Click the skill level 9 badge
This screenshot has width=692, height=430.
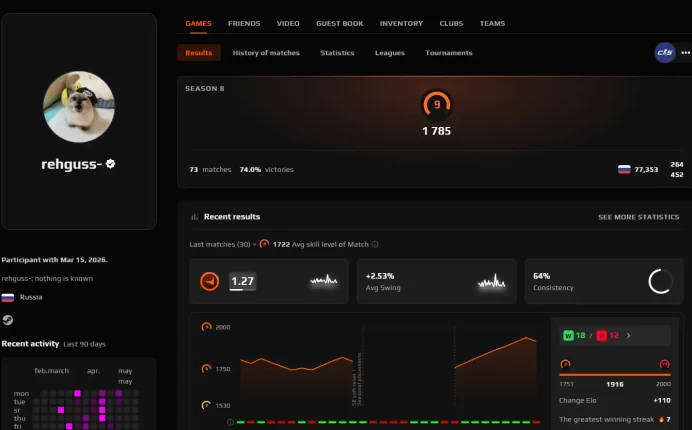tap(436, 105)
